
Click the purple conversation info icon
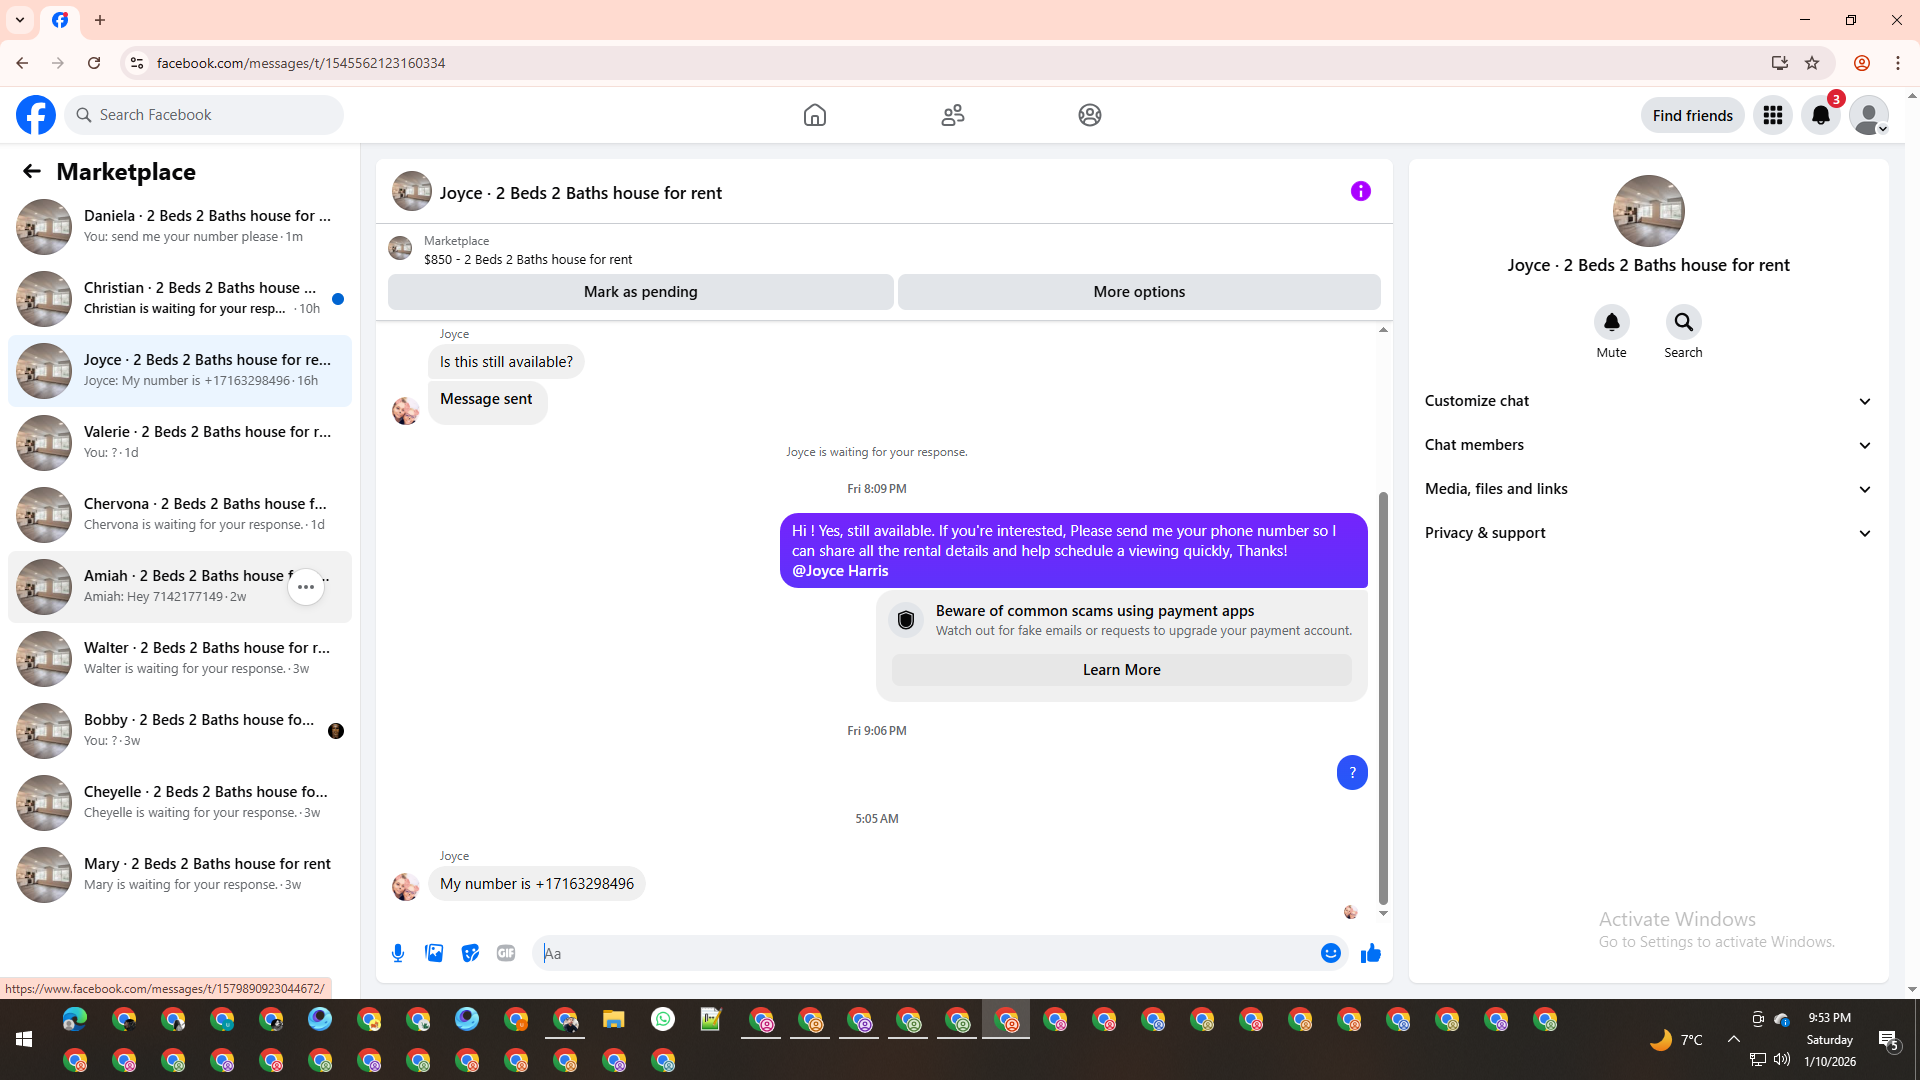point(1360,191)
